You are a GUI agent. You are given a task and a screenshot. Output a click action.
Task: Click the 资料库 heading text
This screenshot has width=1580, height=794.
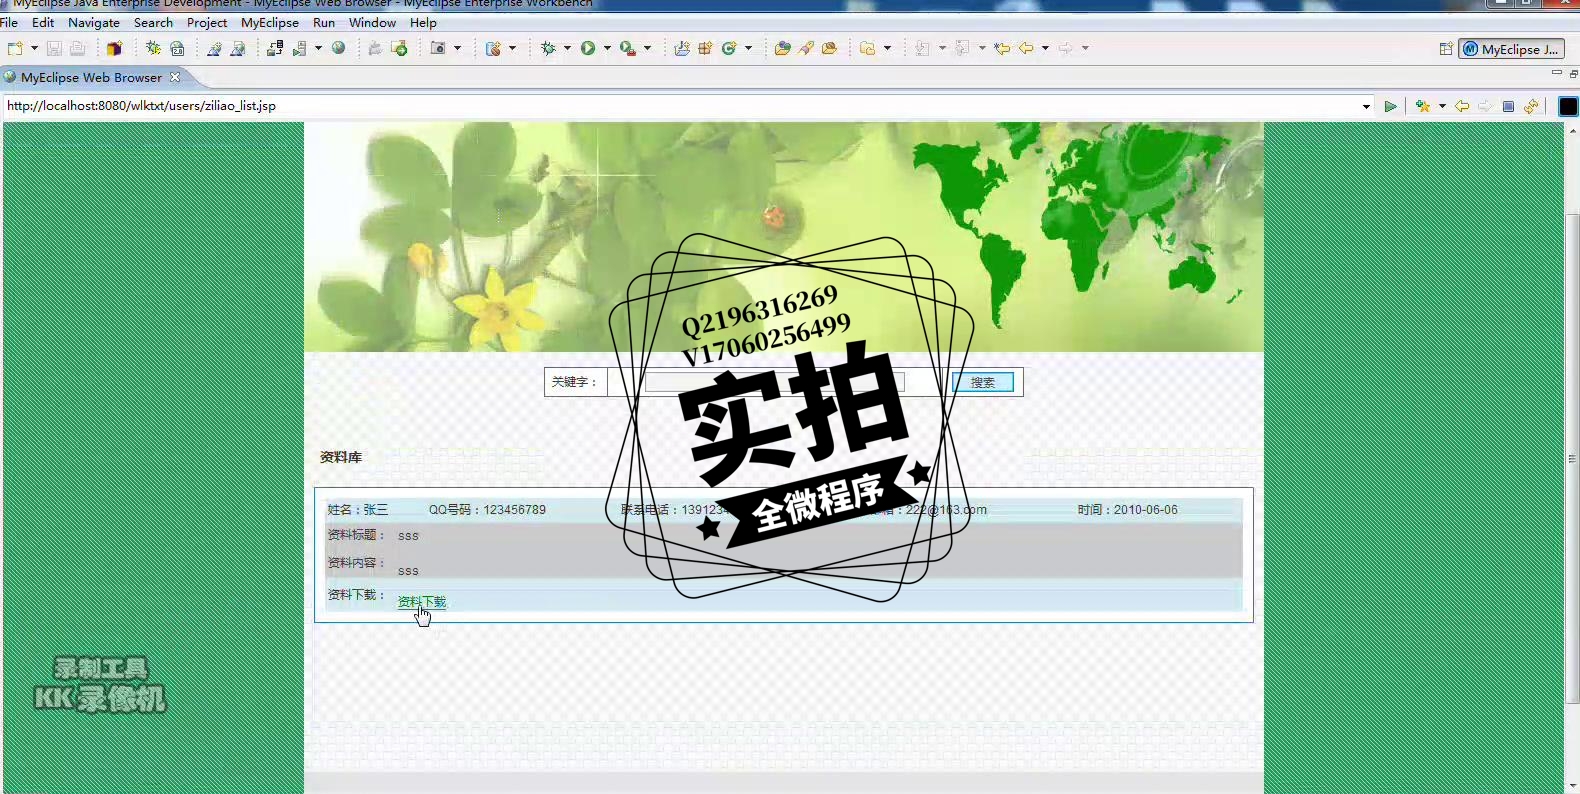tap(341, 457)
